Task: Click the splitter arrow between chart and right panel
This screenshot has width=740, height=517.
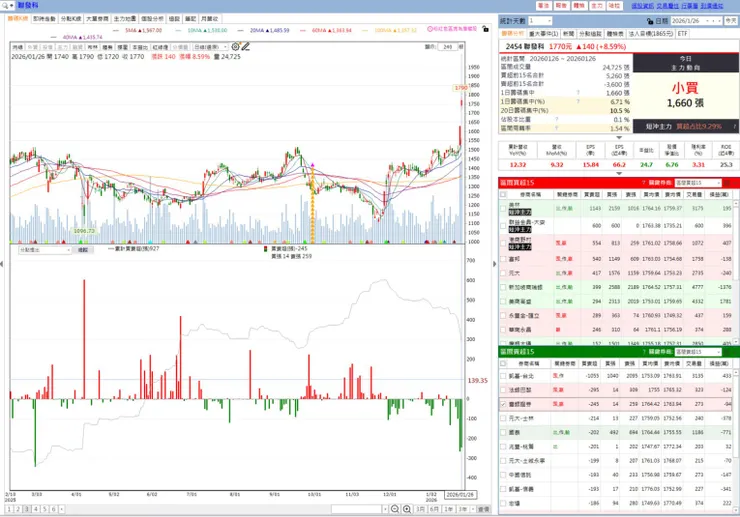Action: coord(495,264)
